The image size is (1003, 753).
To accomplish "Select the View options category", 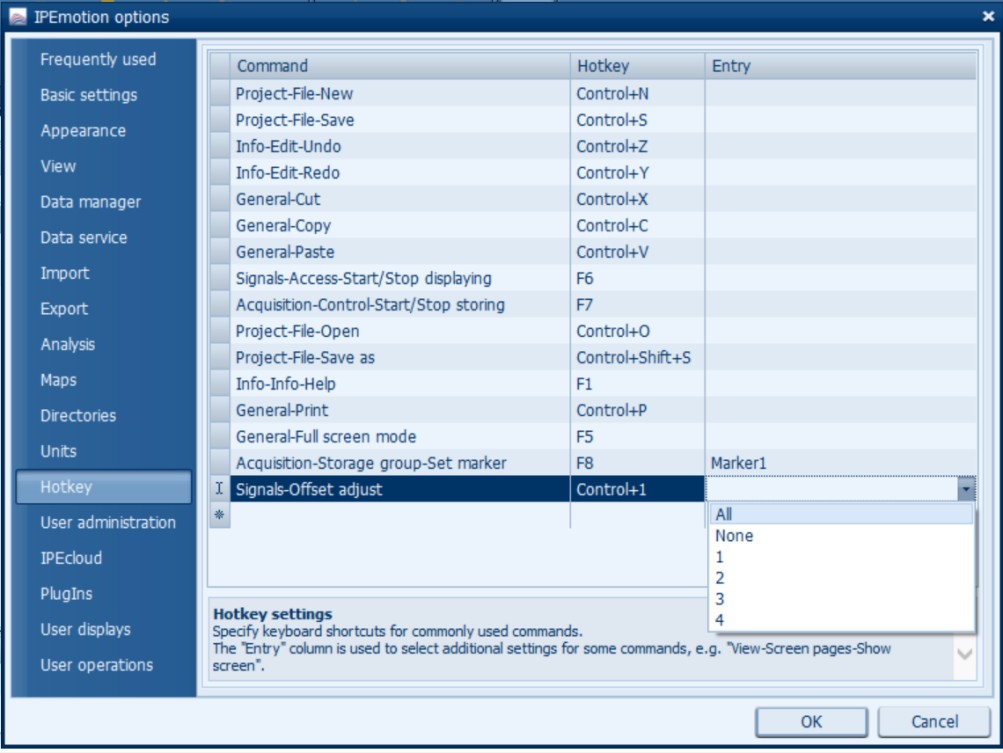I will (x=58, y=166).
